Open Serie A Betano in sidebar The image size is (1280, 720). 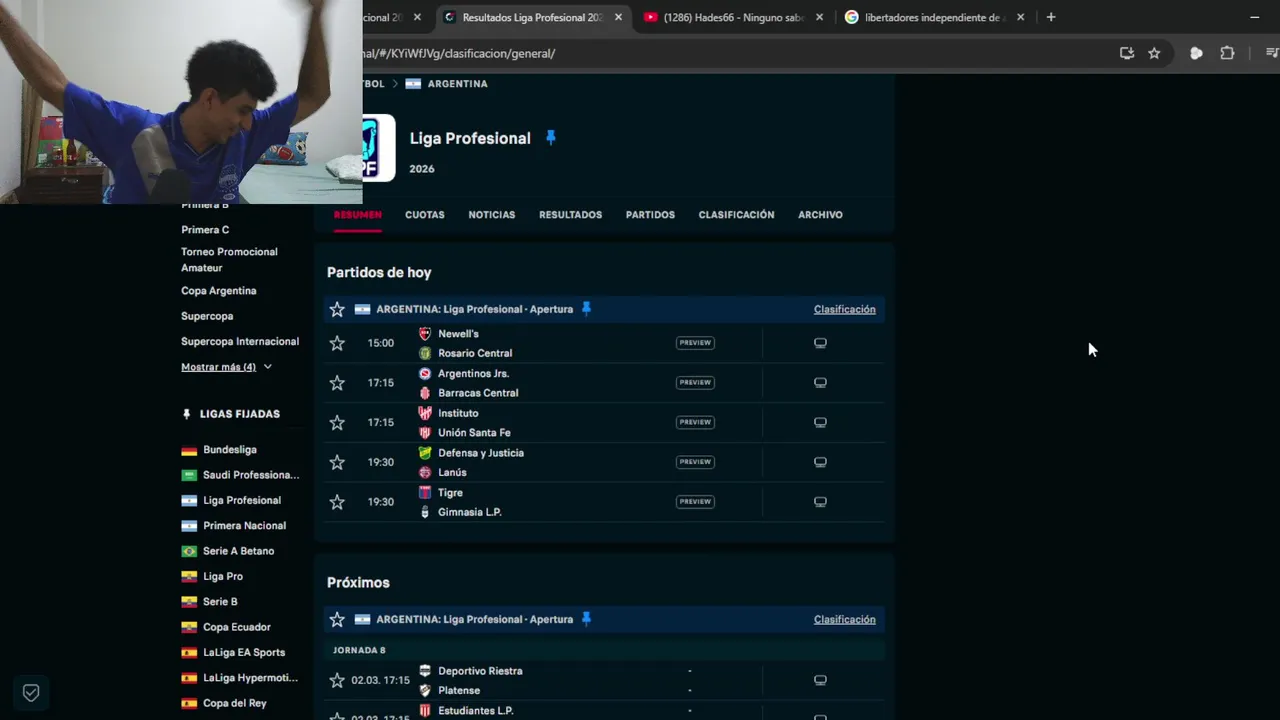click(238, 551)
